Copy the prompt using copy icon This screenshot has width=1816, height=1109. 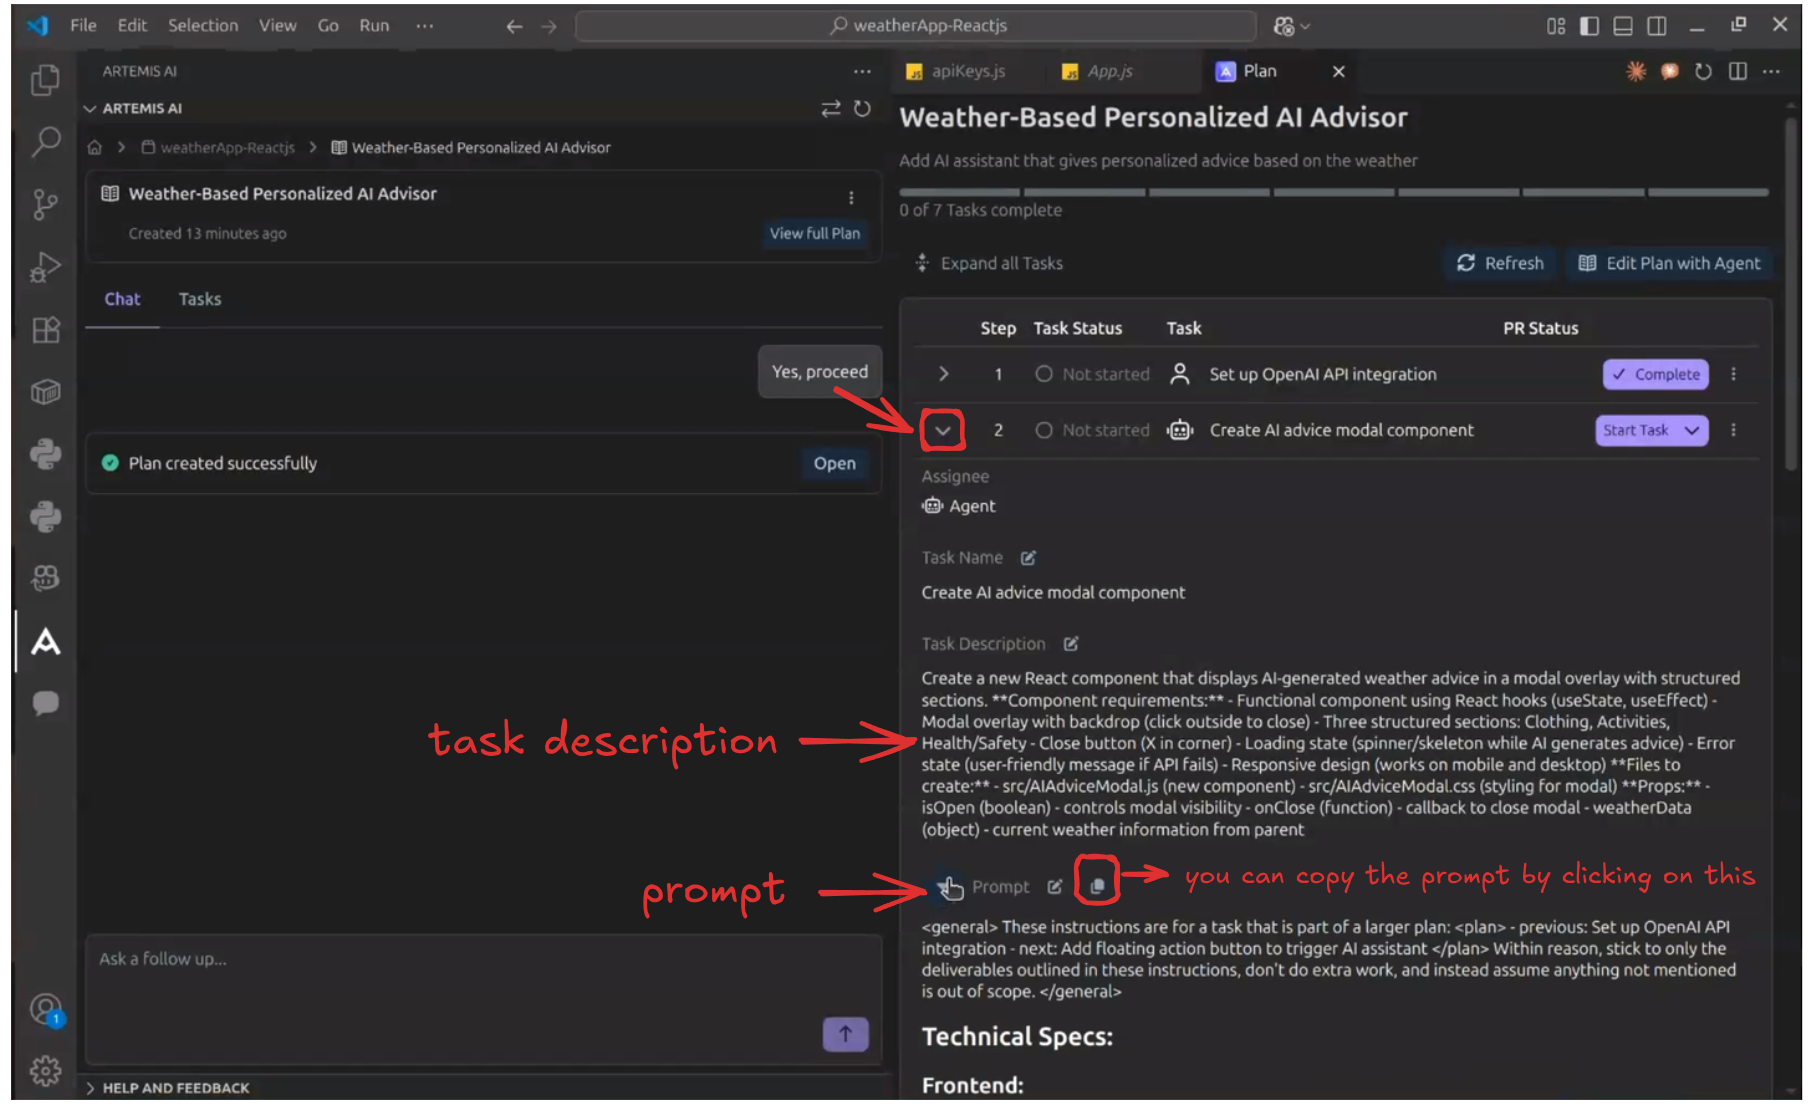tap(1097, 887)
